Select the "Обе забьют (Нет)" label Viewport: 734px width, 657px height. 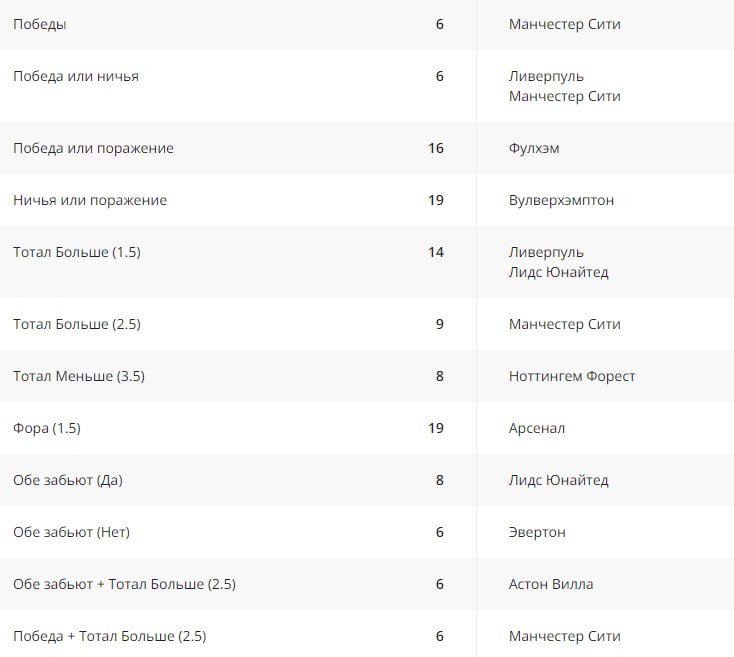point(71,532)
